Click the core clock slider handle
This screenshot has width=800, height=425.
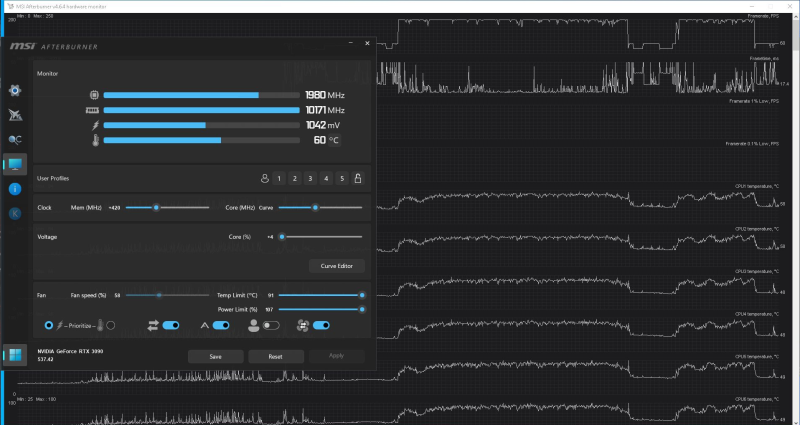pos(315,208)
